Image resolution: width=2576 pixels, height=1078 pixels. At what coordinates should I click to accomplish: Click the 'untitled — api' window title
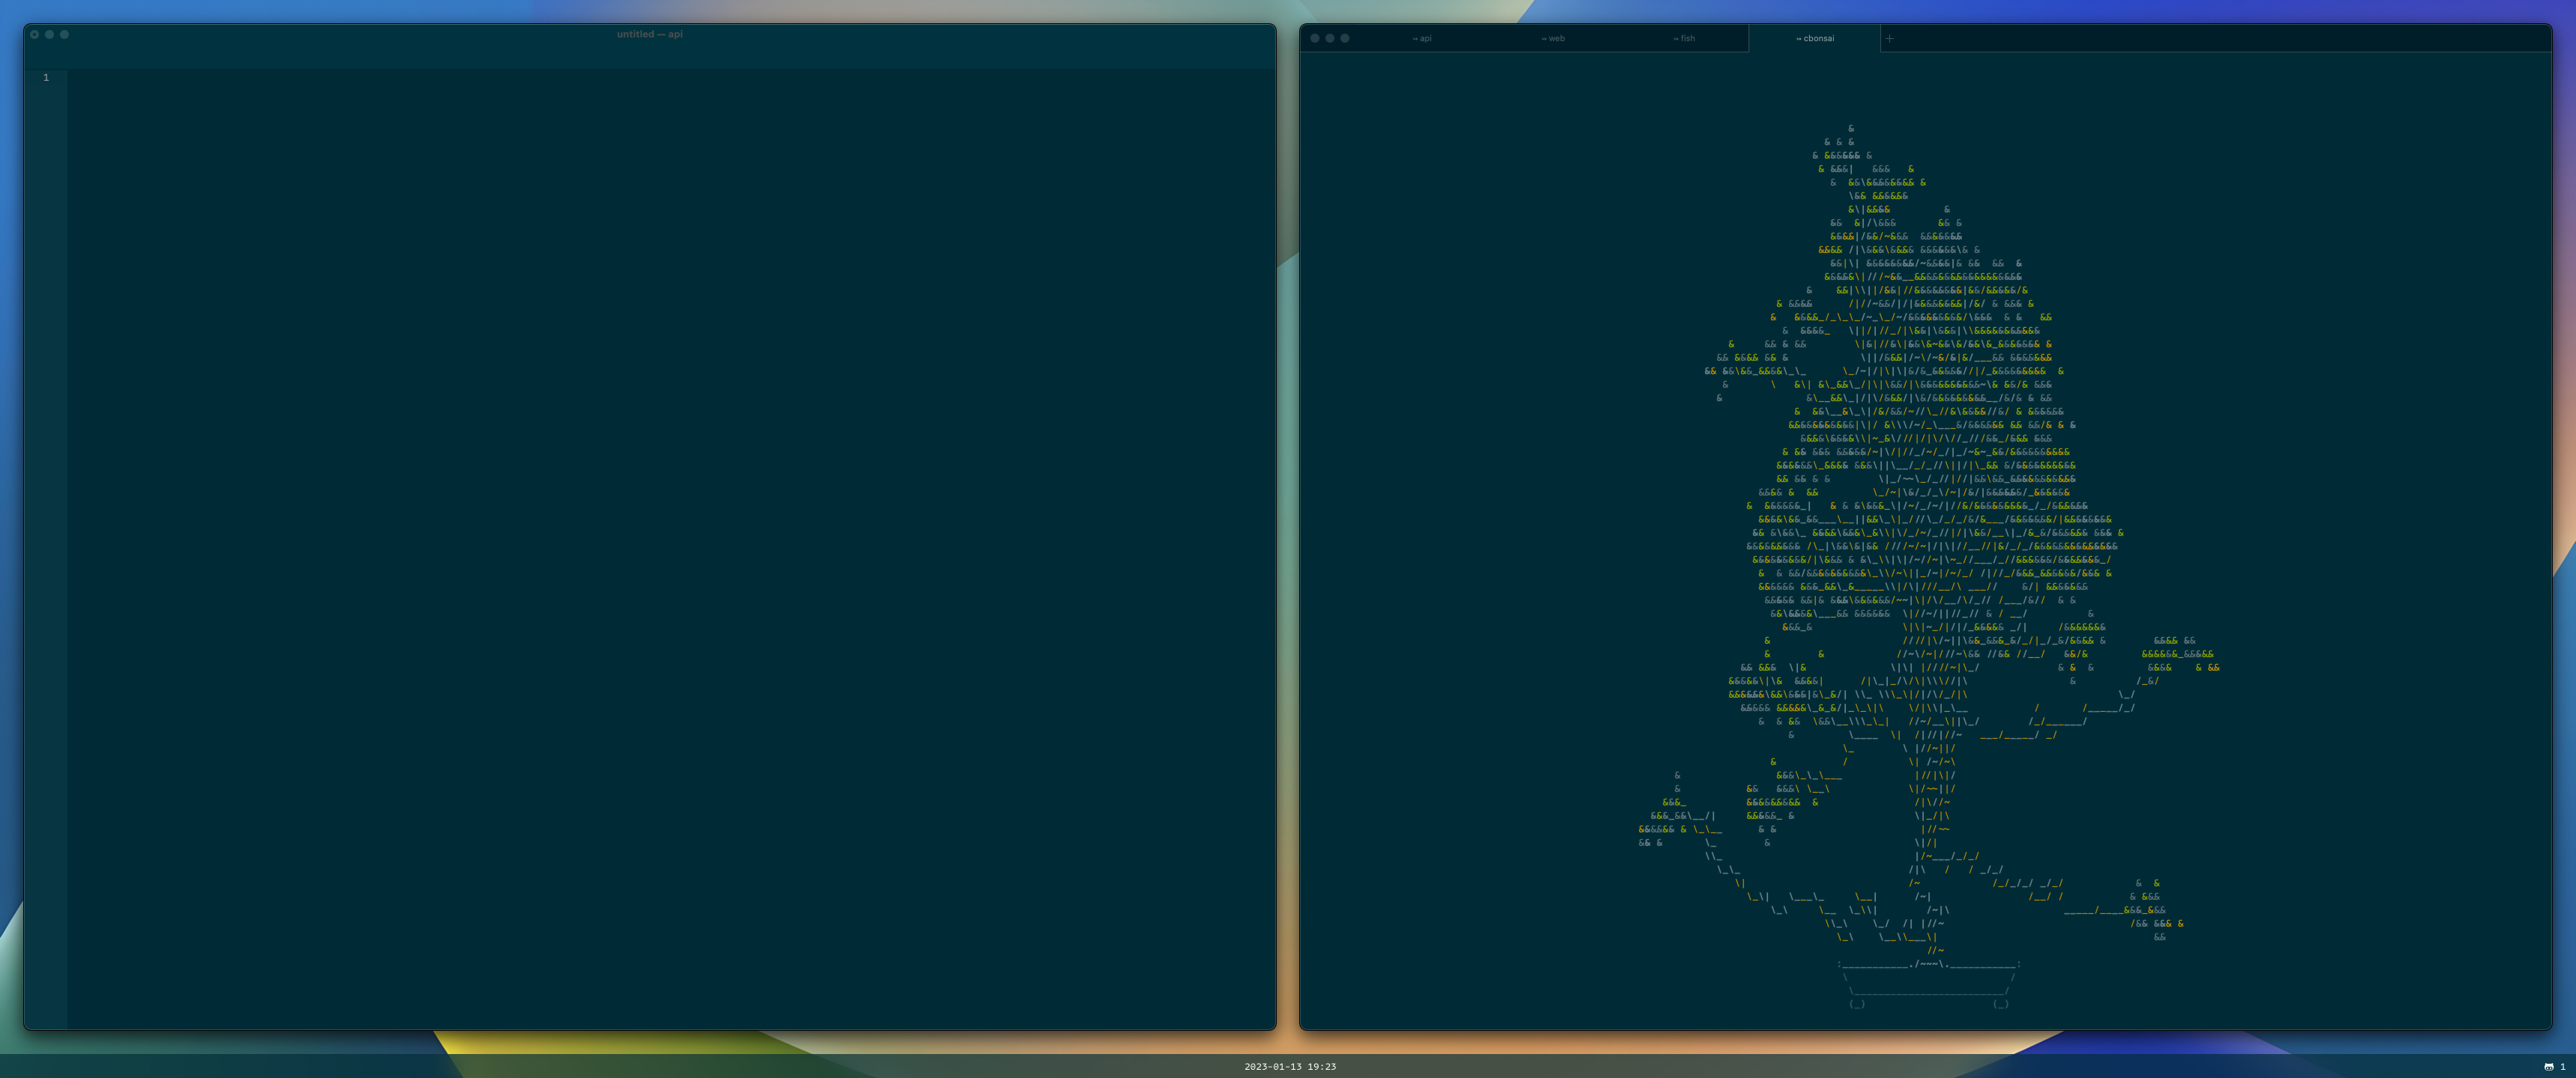pyautogui.click(x=649, y=34)
